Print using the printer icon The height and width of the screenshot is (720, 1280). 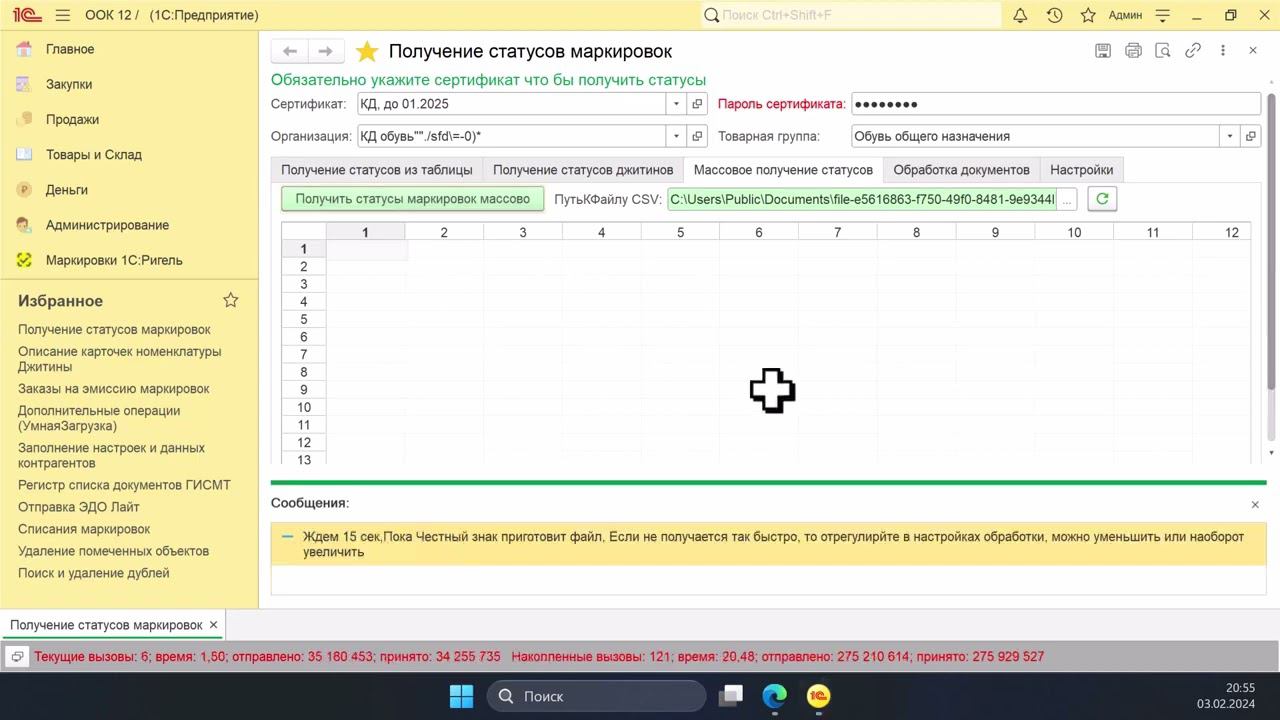(1133, 50)
